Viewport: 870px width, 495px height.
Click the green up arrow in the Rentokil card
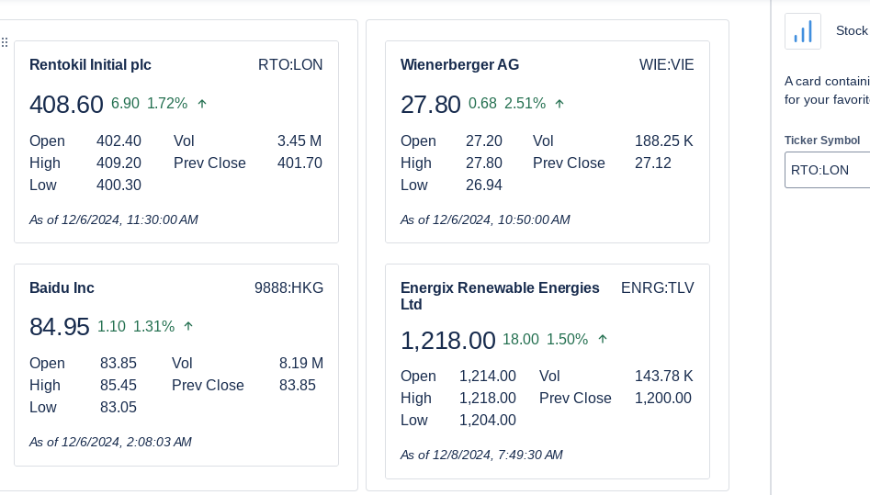pos(202,103)
